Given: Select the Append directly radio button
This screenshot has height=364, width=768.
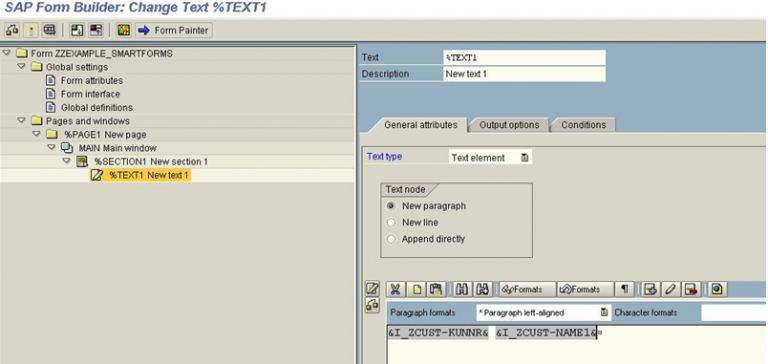Looking at the screenshot, I should pyautogui.click(x=391, y=239).
